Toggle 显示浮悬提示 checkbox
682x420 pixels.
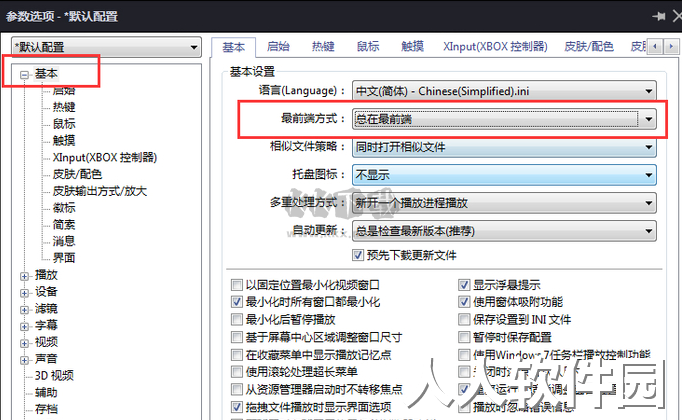point(464,285)
